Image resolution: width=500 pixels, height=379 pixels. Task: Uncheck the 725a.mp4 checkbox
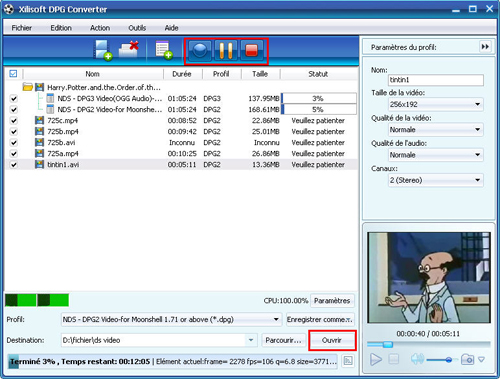coord(14,154)
